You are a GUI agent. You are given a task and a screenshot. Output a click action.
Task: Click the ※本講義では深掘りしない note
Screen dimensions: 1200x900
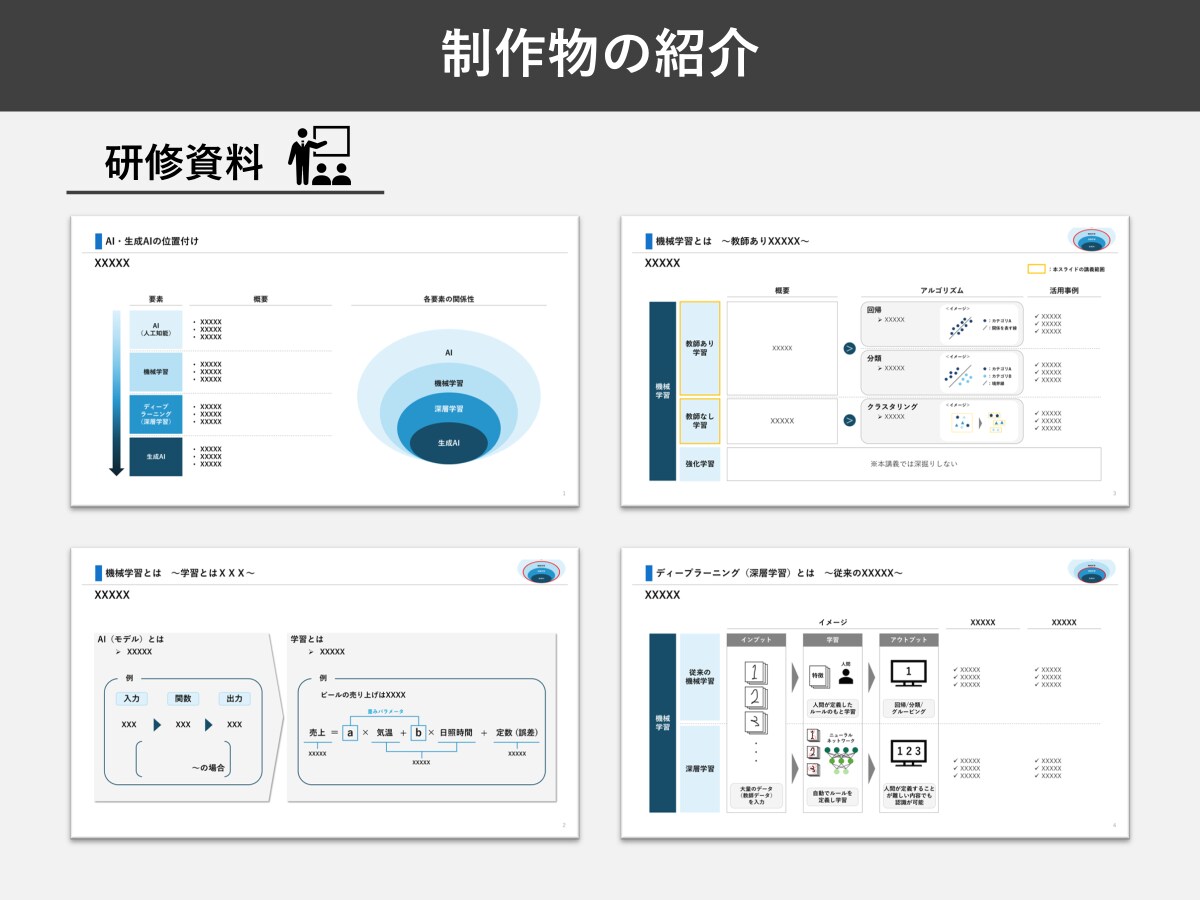tap(914, 464)
